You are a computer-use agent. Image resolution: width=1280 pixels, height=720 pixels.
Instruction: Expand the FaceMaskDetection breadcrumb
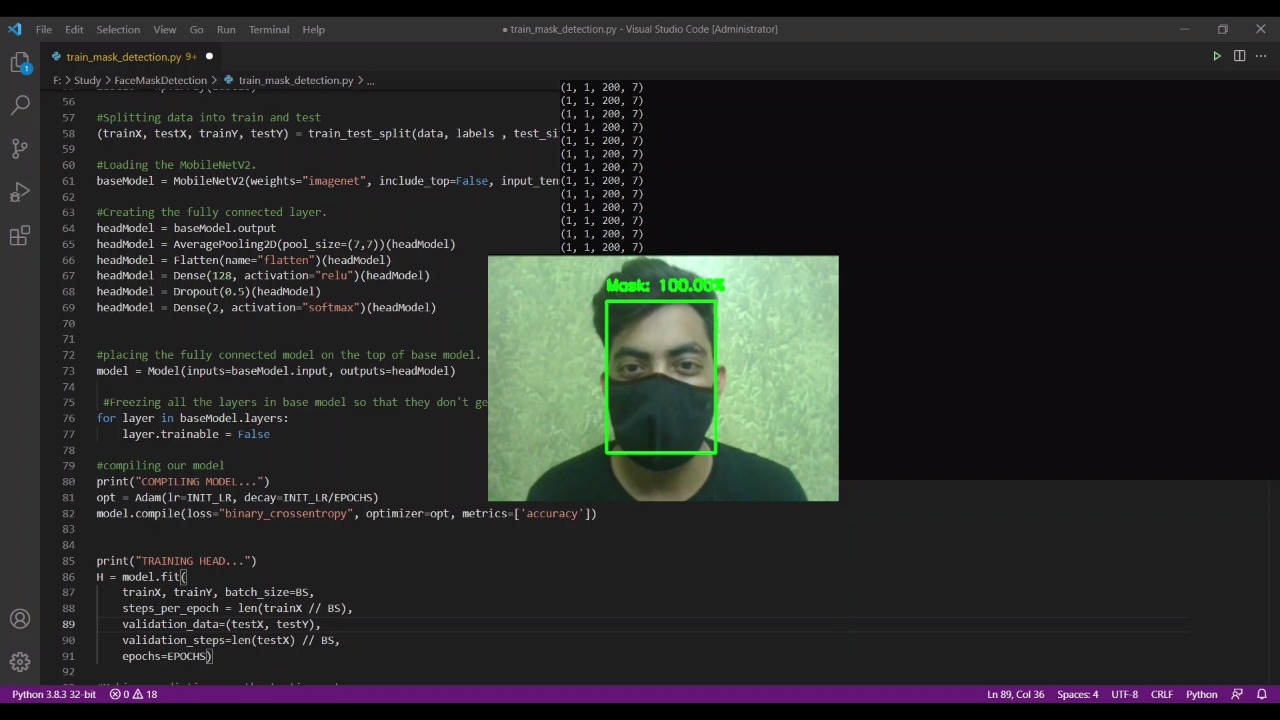click(160, 80)
